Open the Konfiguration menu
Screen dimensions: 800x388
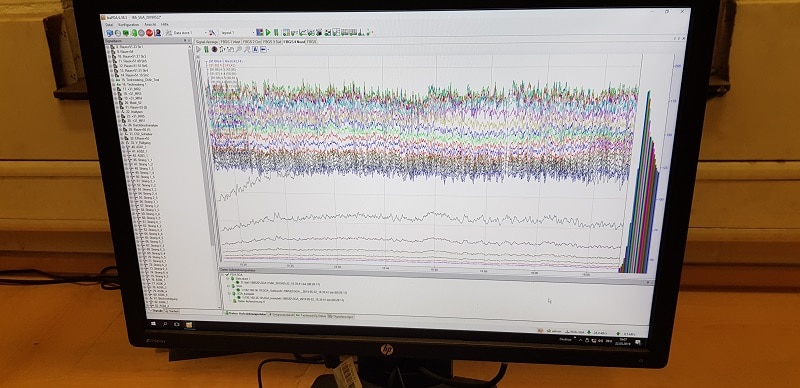[x=129, y=24]
